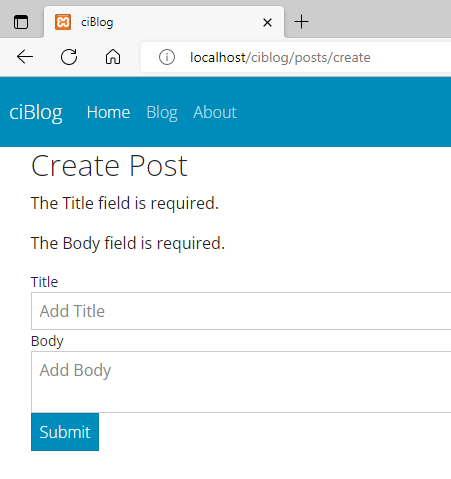
Task: Click the Create Post heading
Action: click(109, 166)
